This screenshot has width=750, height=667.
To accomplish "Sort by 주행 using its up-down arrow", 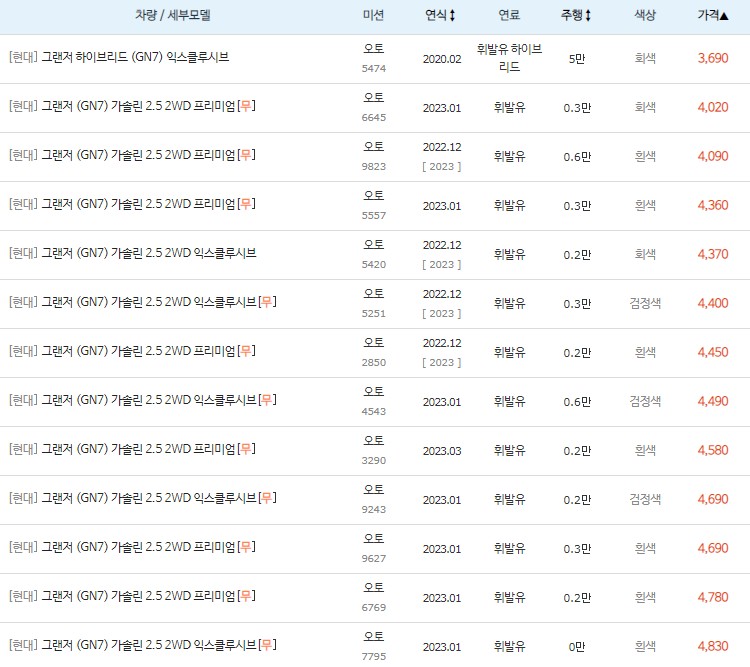I will [588, 15].
